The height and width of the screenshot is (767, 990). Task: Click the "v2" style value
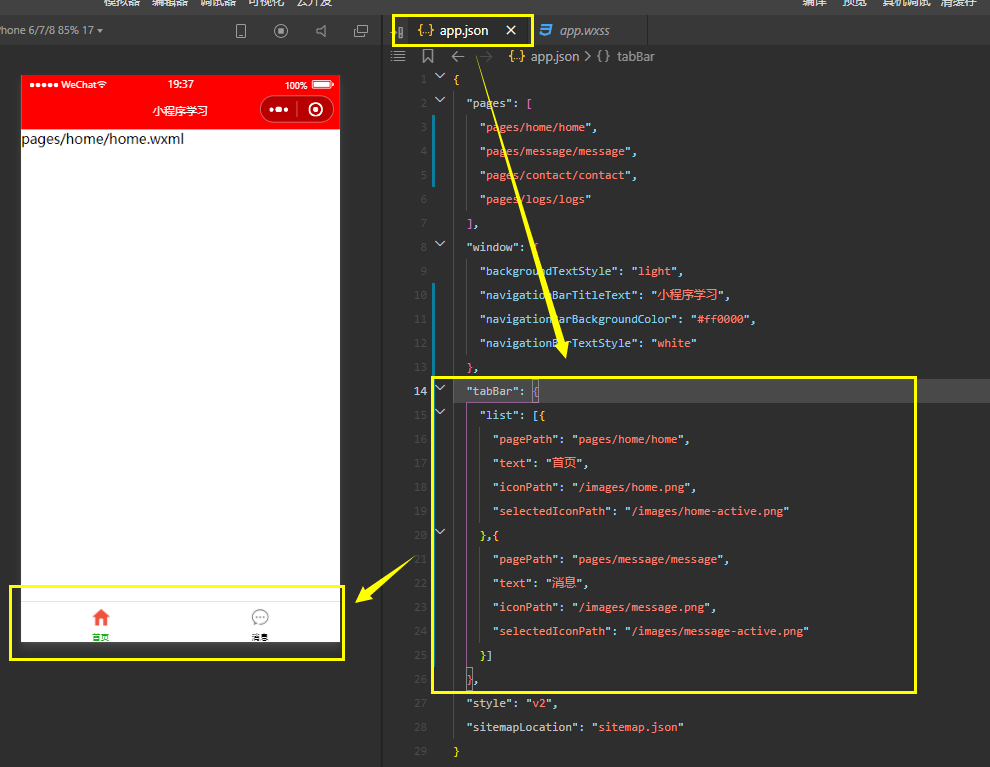tap(539, 703)
